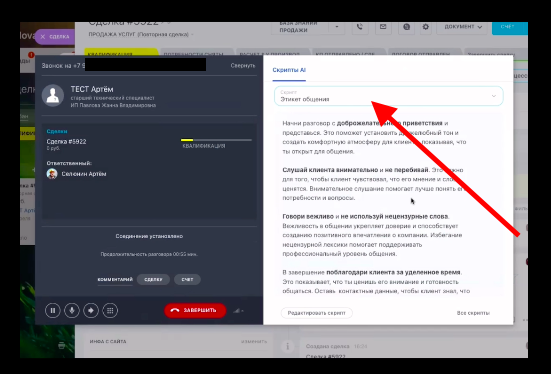This screenshot has width=551, height=374.
Task: Click the База знаний продажи button
Action: pos(300,27)
